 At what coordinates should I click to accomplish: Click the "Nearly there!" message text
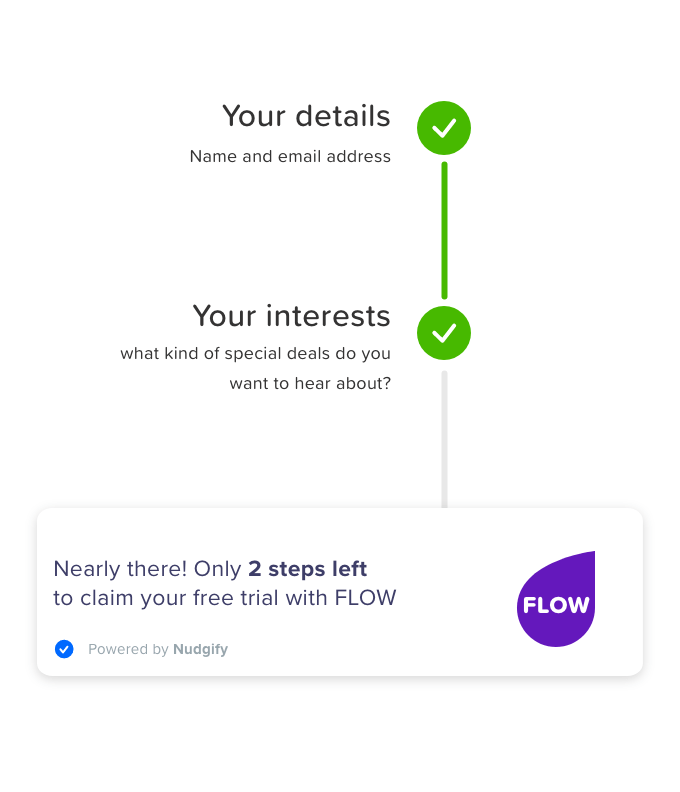pos(119,569)
